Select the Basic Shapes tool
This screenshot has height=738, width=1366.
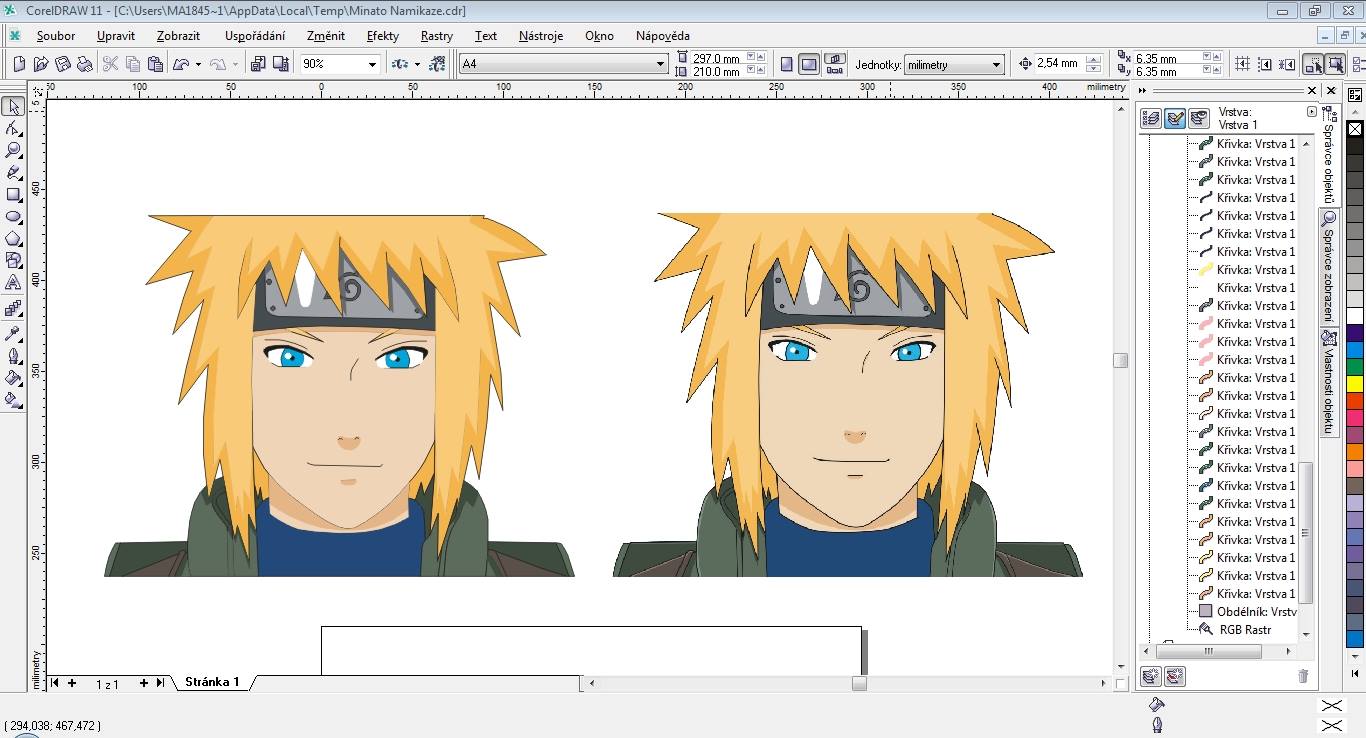(13, 260)
